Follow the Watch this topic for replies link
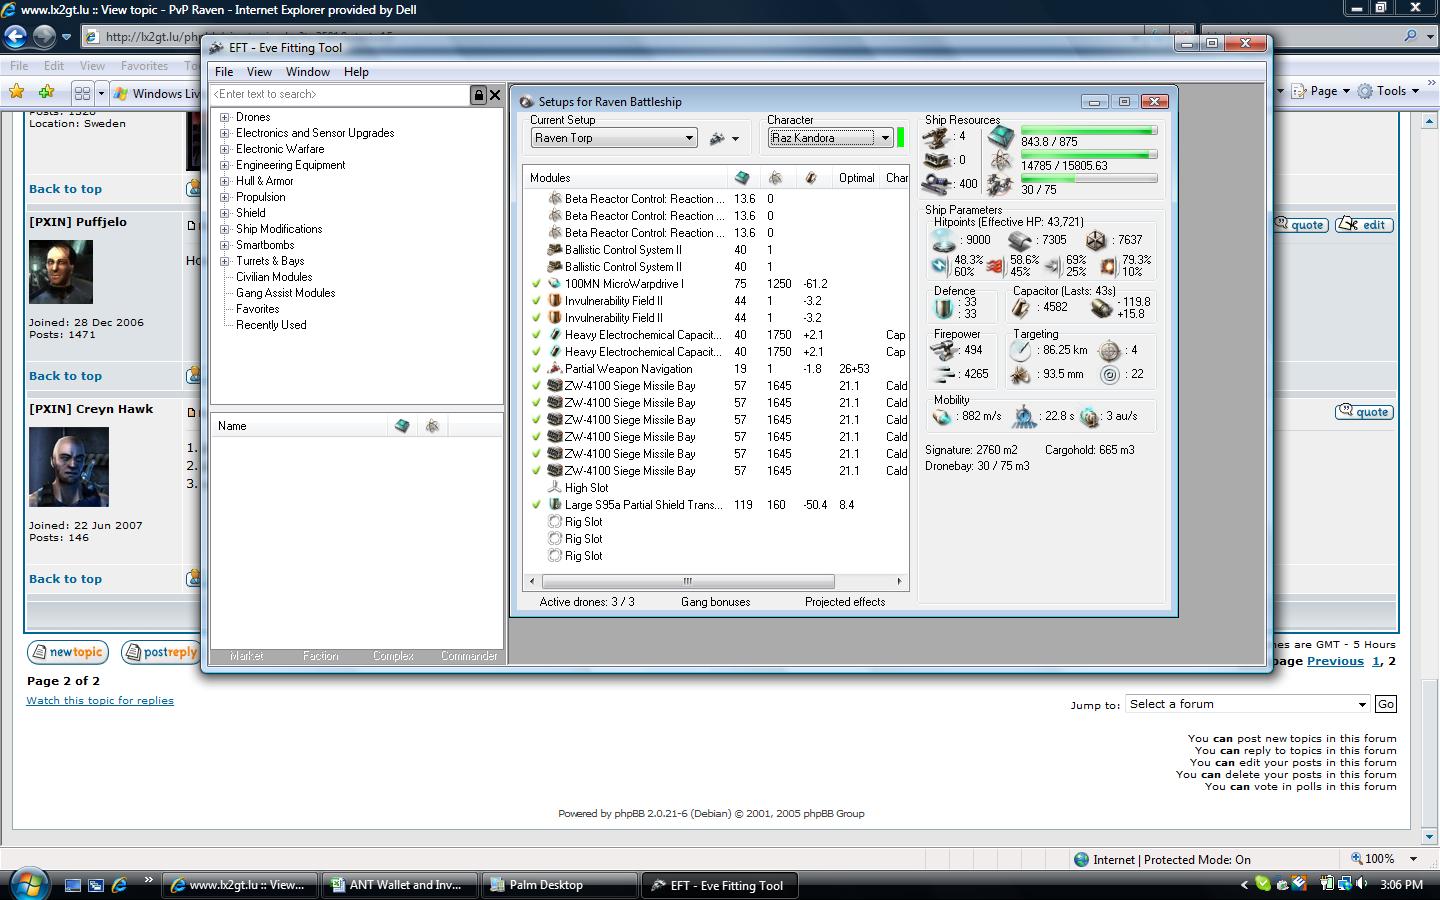 100,700
